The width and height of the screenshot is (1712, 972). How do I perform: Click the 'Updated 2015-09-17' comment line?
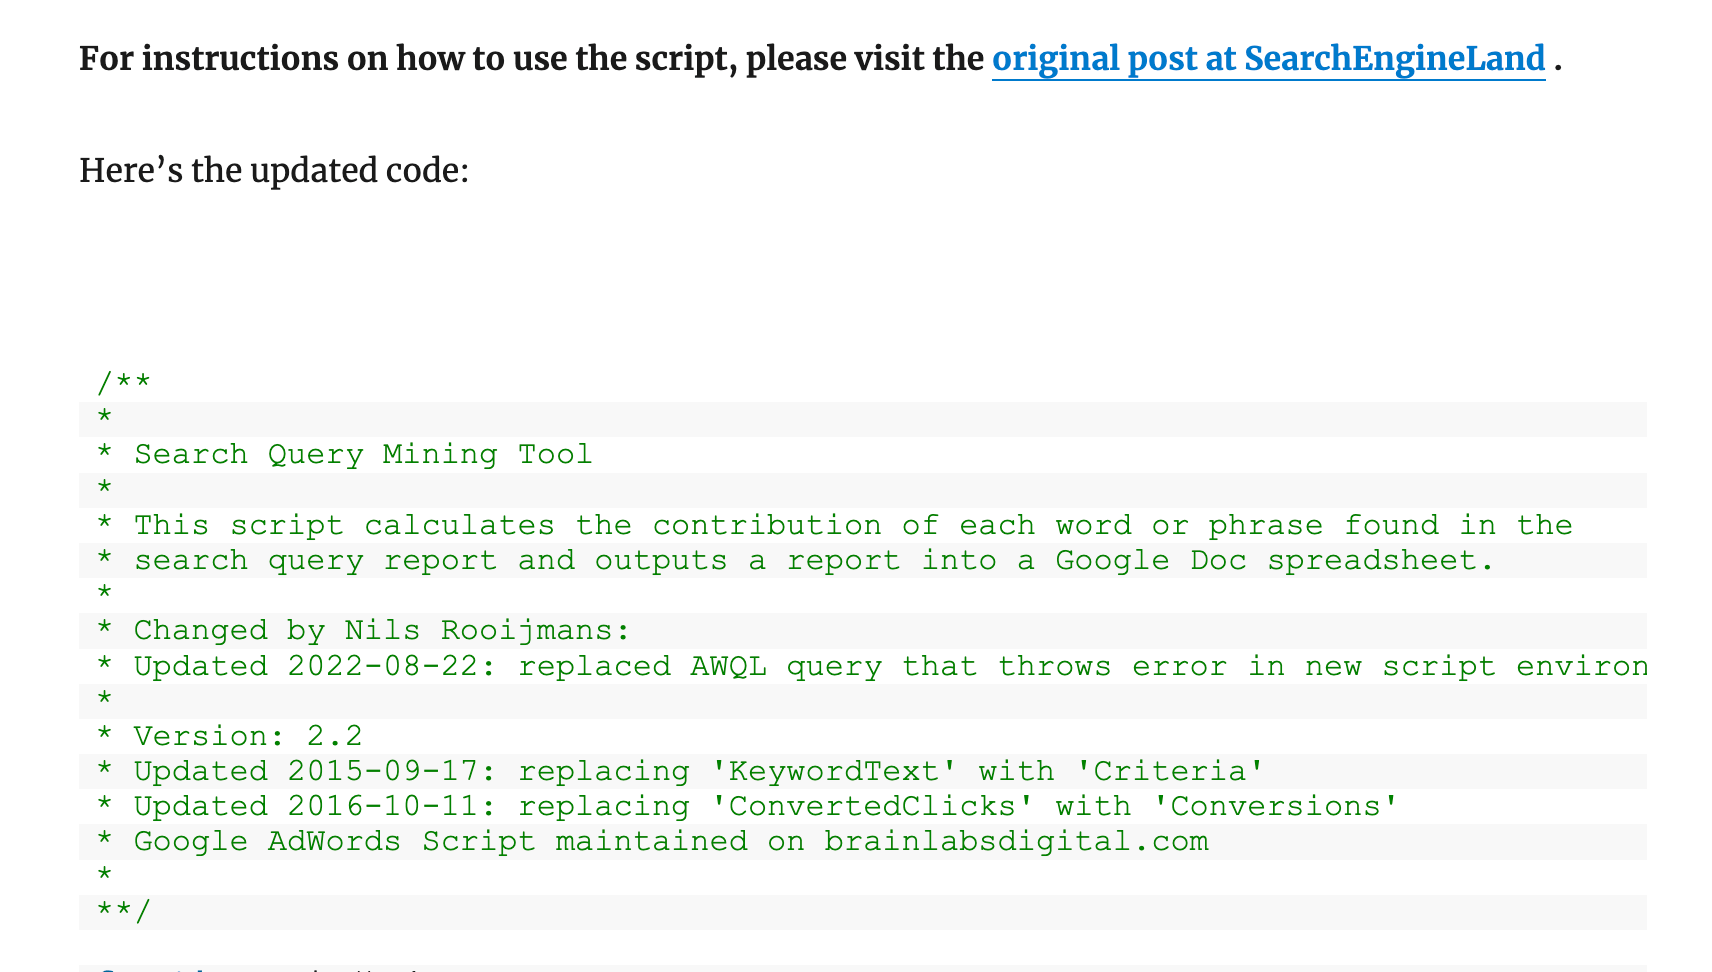pyautogui.click(x=698, y=772)
